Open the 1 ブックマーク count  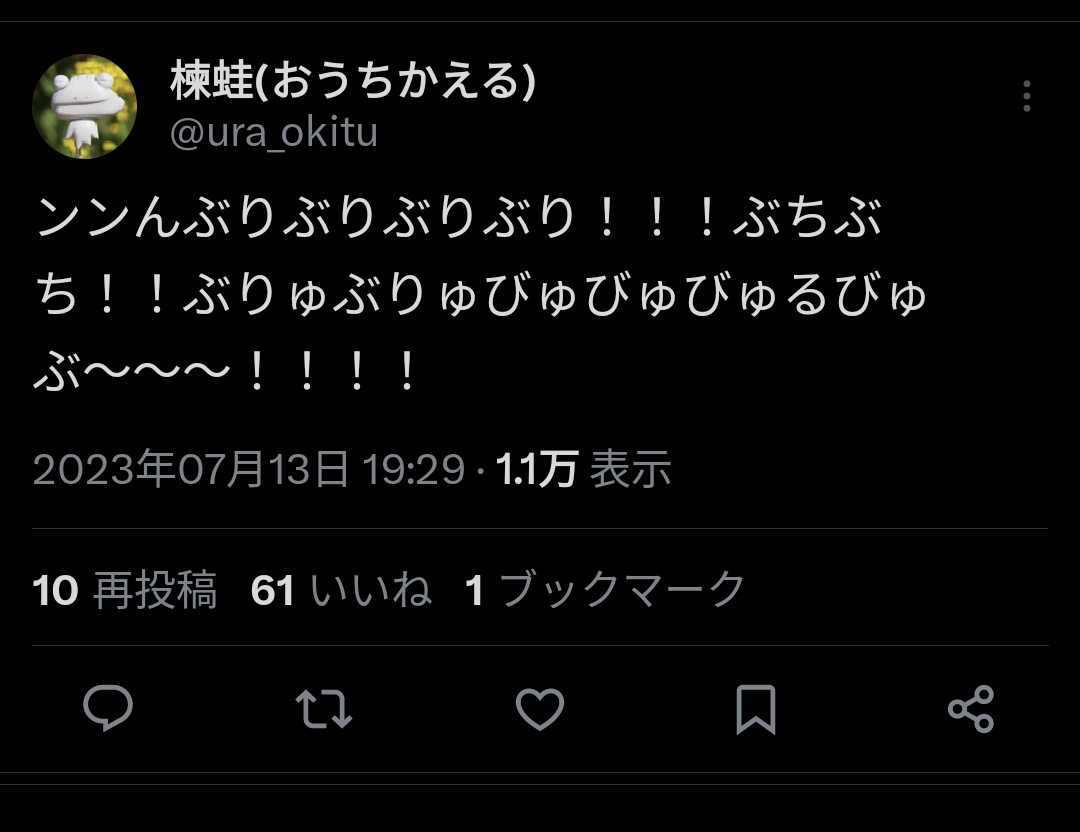coord(605,590)
